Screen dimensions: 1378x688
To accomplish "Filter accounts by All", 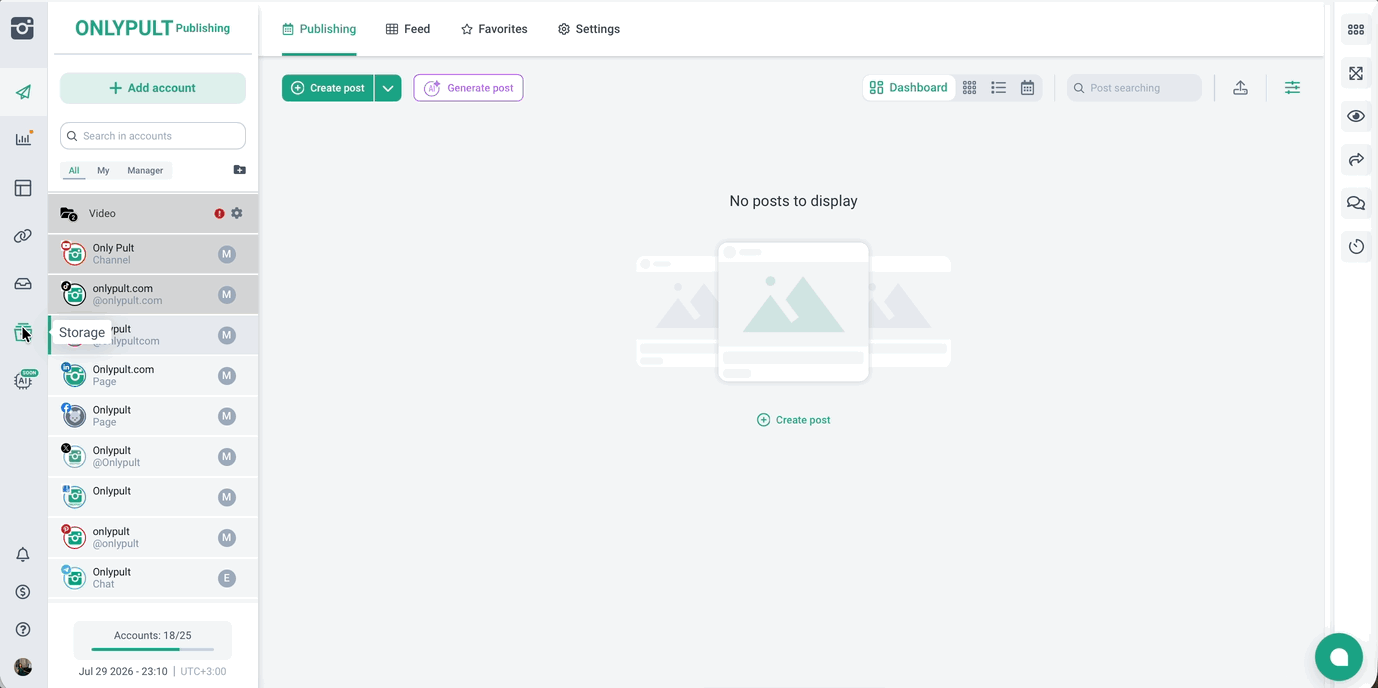I will (74, 170).
